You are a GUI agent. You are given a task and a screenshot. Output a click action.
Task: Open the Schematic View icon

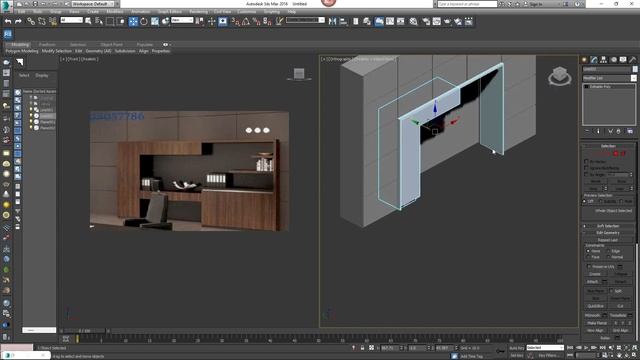tap(400, 21)
